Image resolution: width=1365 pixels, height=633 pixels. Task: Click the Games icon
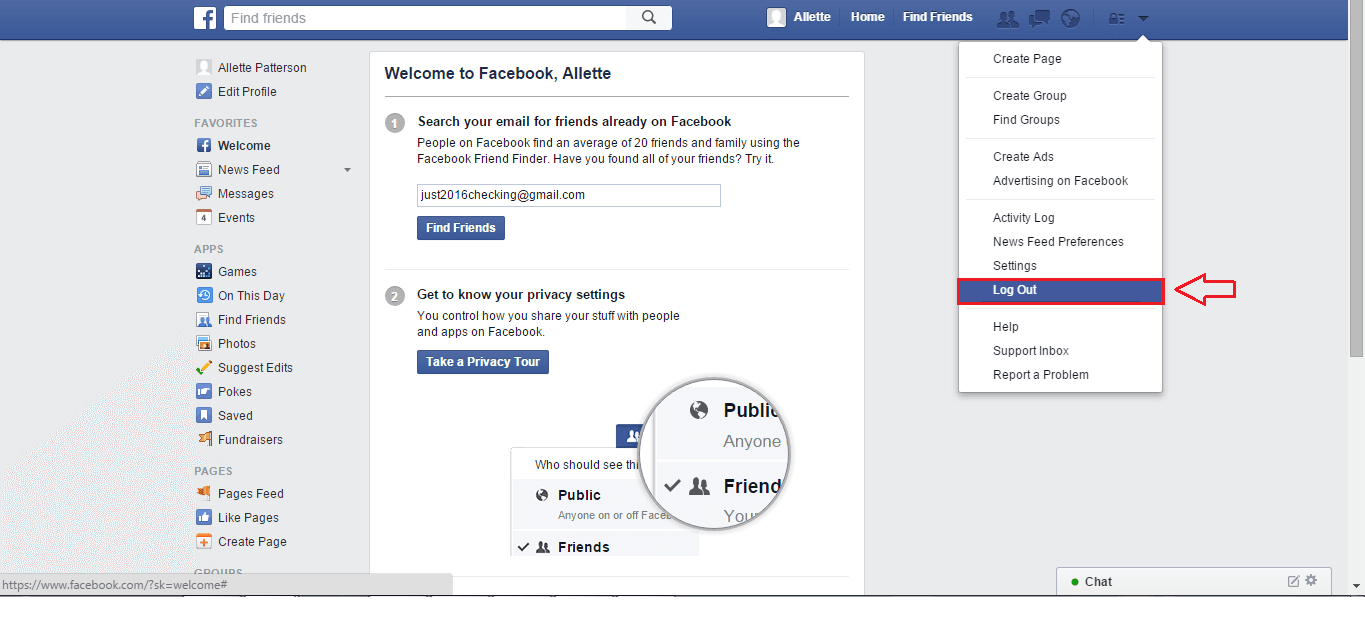204,272
